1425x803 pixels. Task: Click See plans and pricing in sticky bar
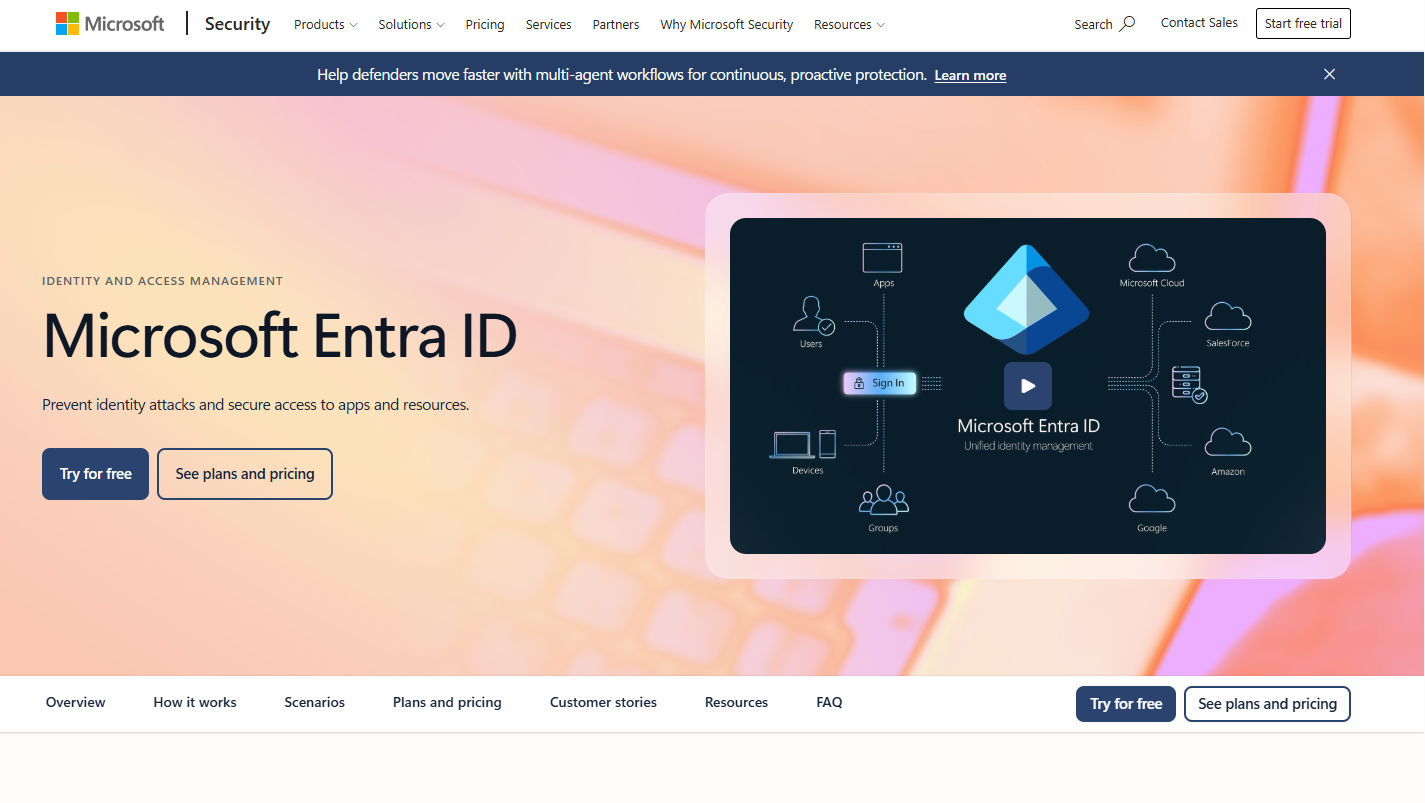(1267, 704)
